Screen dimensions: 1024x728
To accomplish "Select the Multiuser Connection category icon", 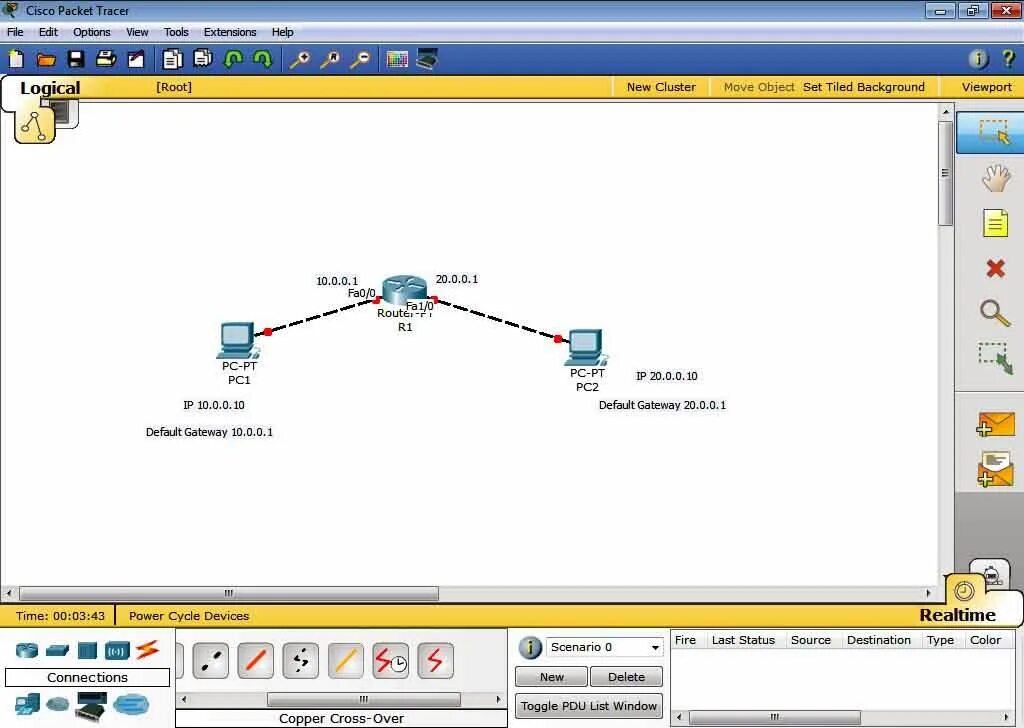I will [x=131, y=704].
